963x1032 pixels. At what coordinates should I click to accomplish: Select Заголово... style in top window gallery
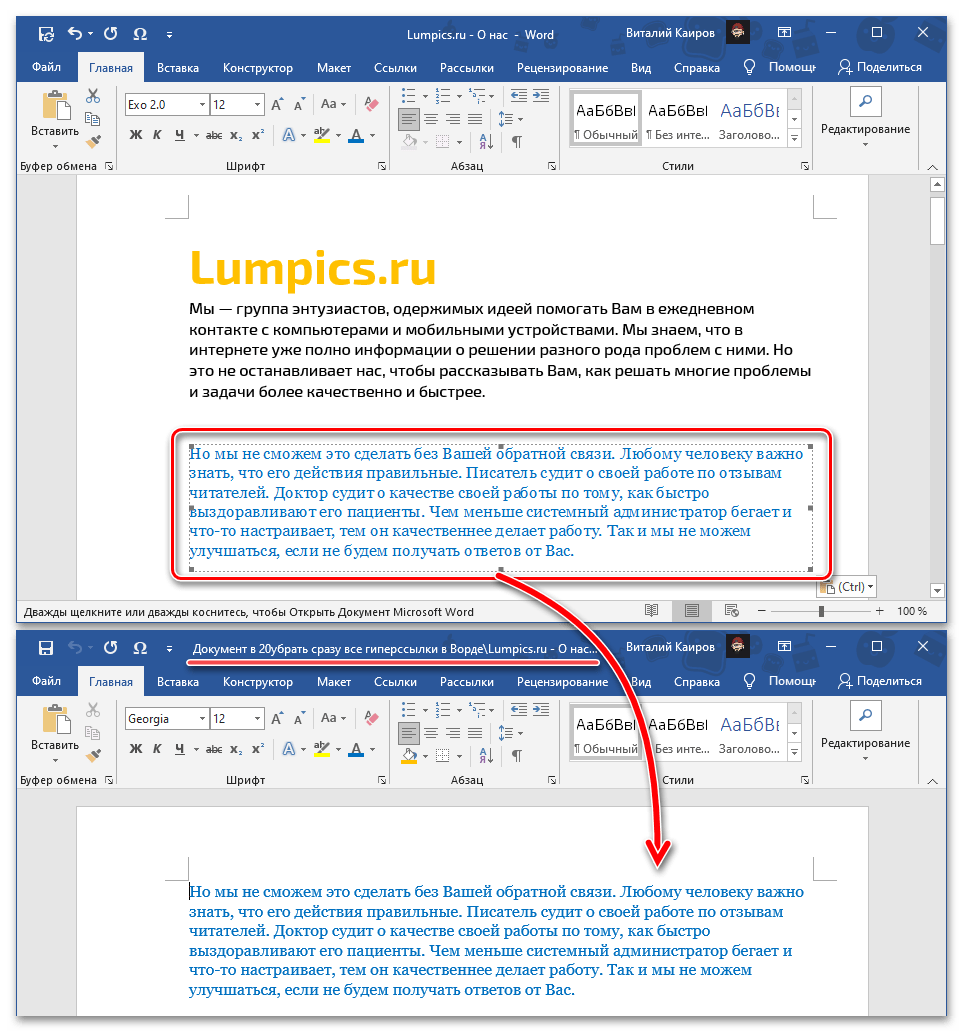(751, 120)
